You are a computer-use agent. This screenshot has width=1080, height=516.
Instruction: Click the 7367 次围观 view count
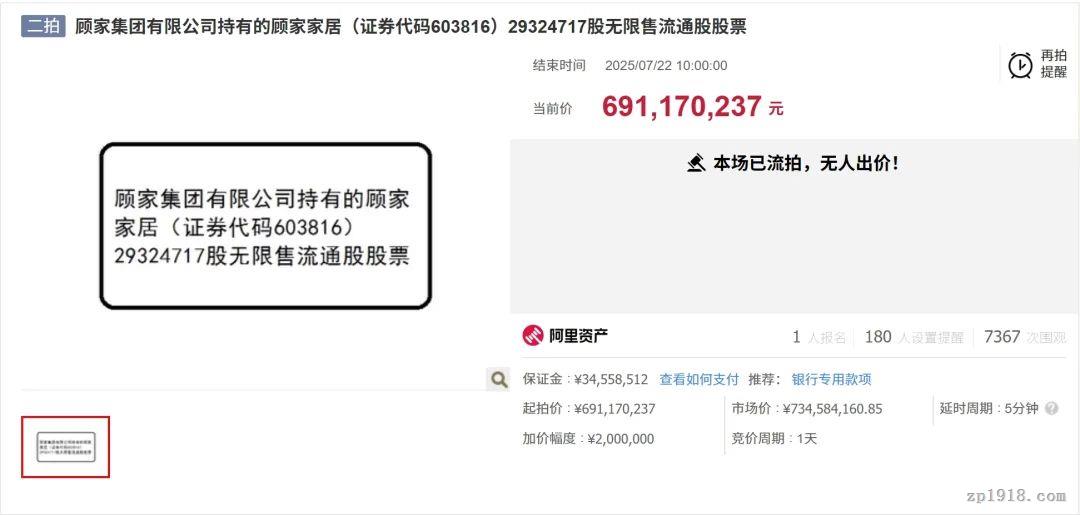click(x=1025, y=337)
